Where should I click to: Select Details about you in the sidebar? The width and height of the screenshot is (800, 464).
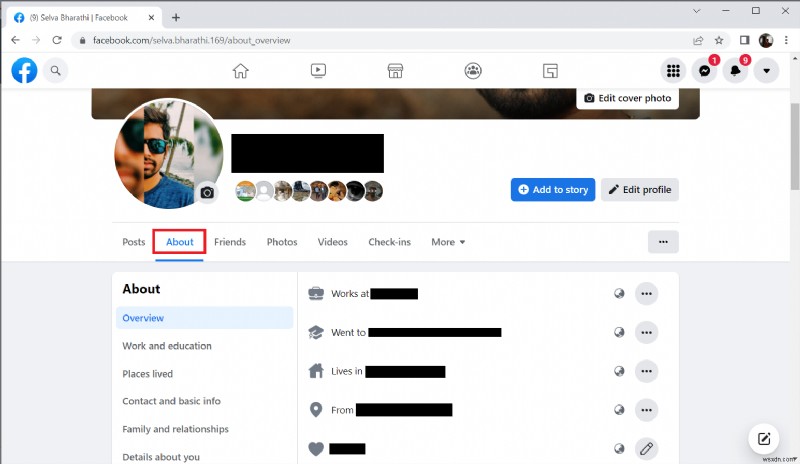161,457
